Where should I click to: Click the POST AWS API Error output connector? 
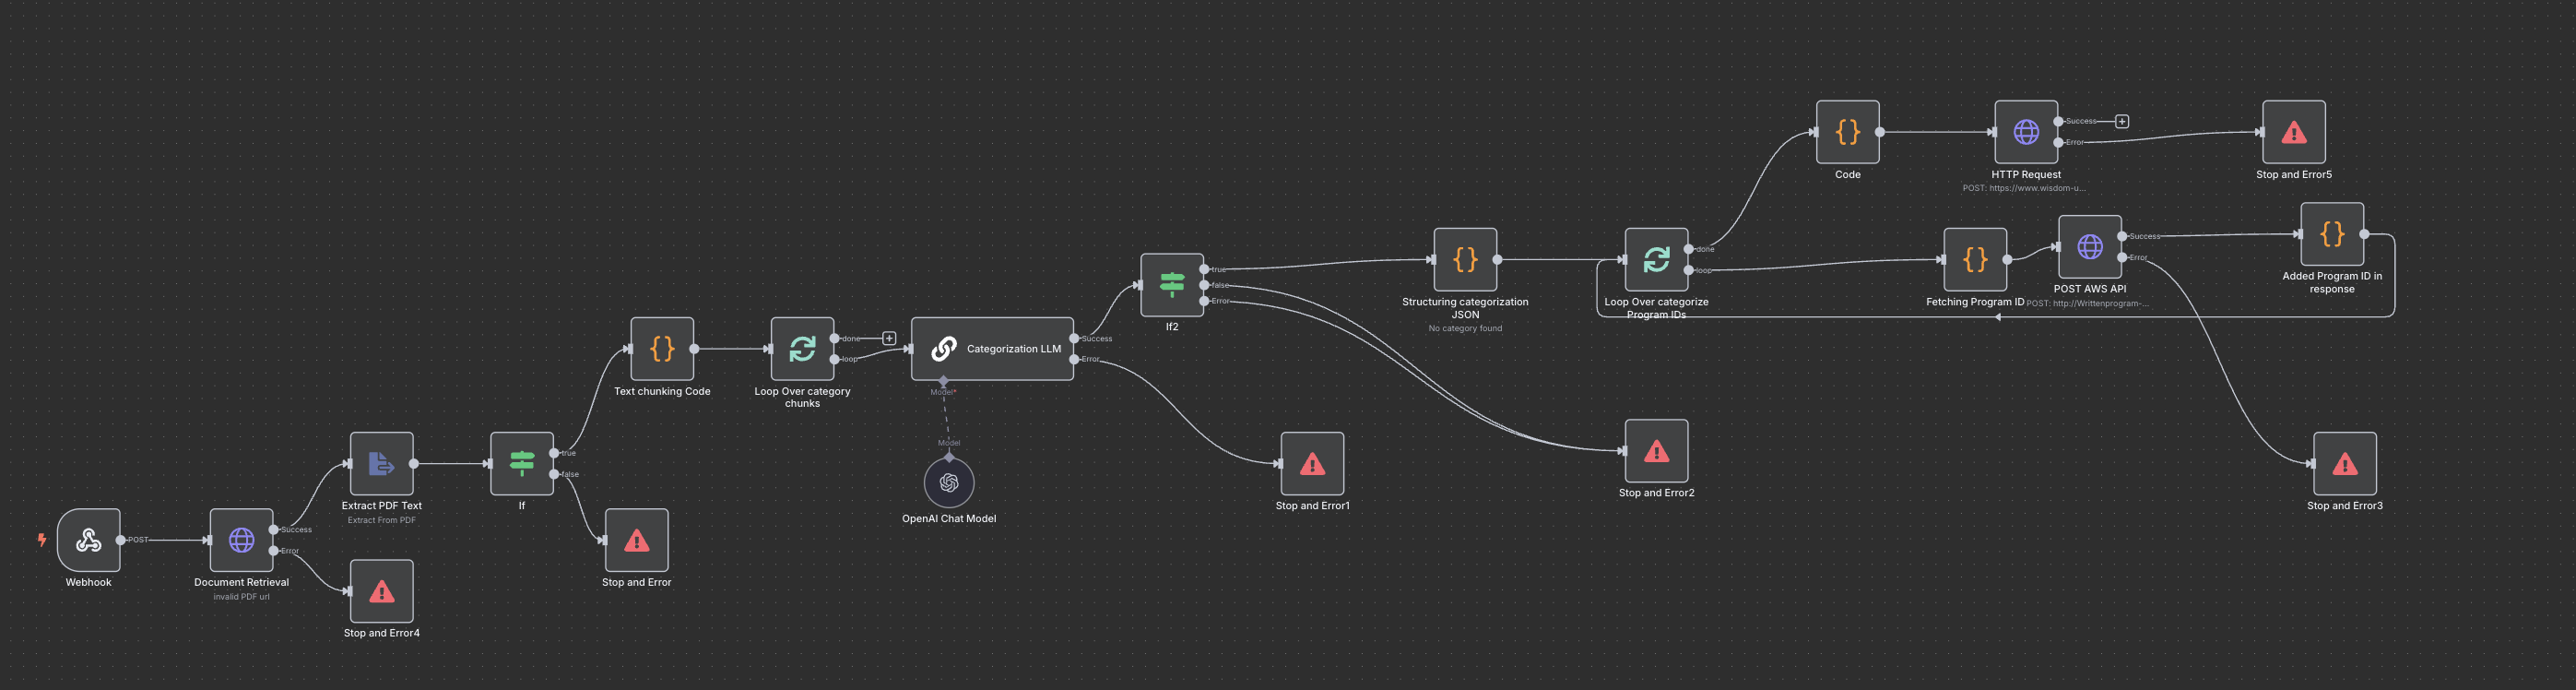click(x=2122, y=257)
